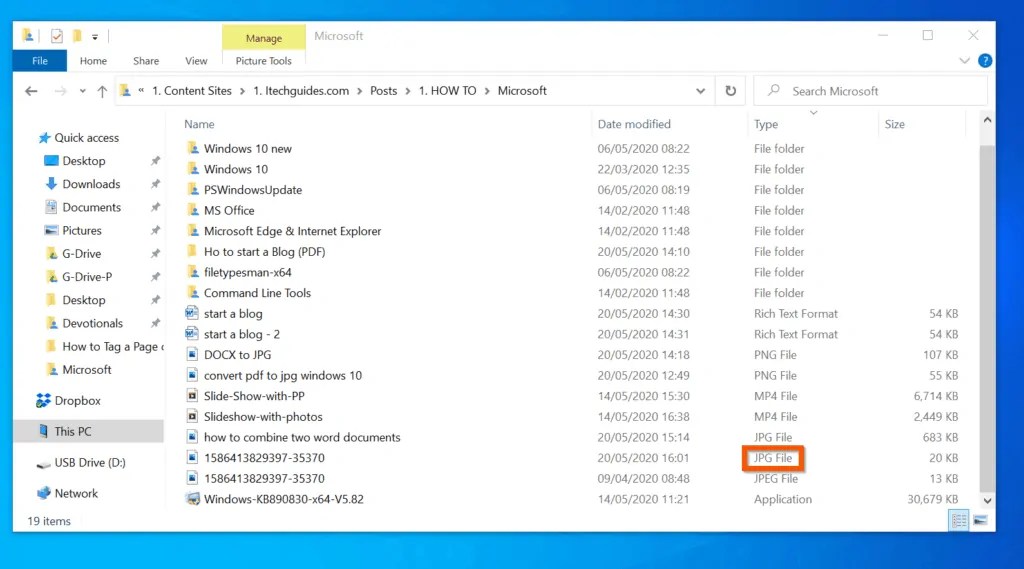Expand the chevron after the Posts breadcrumb

coord(408,91)
